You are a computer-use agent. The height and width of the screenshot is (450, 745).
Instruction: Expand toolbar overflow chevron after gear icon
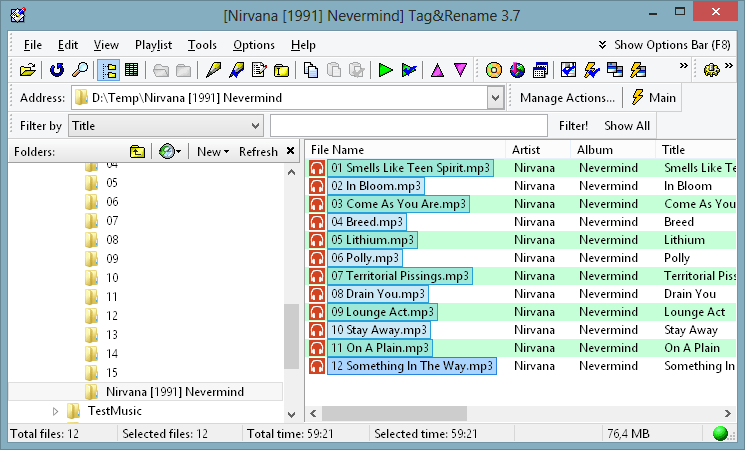pos(729,66)
